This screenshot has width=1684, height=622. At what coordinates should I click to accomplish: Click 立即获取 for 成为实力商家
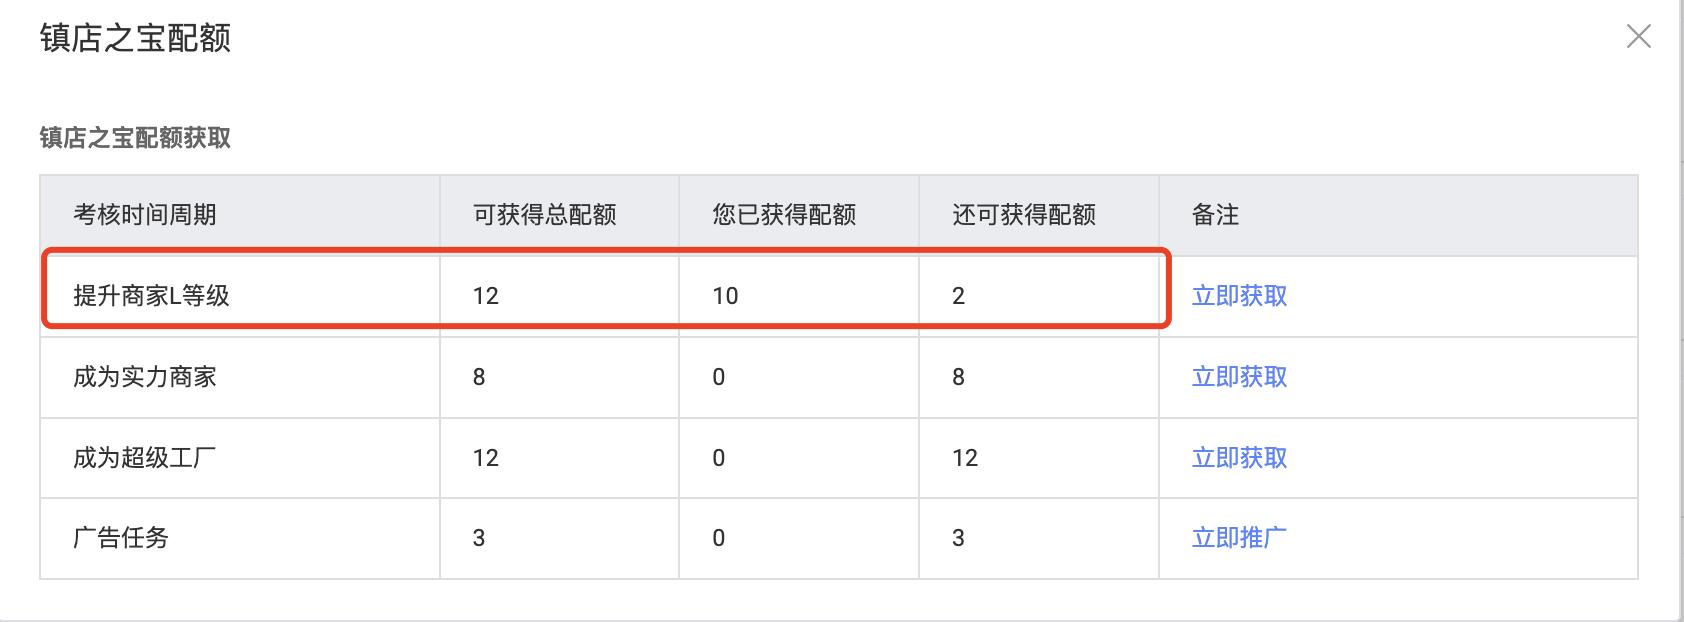1239,377
